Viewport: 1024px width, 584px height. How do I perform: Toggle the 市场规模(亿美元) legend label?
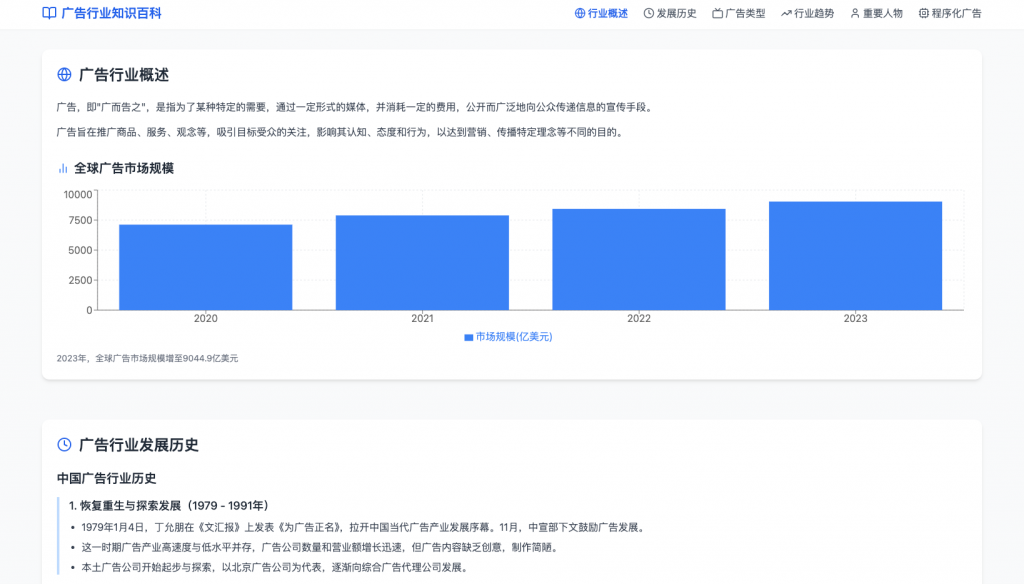click(513, 337)
